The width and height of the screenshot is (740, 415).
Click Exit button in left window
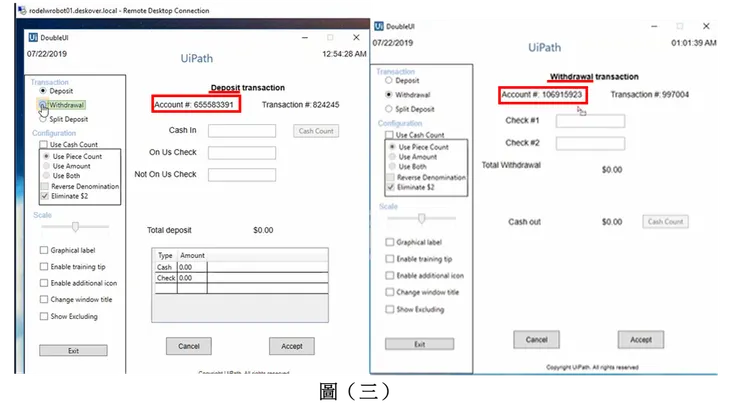click(73, 350)
